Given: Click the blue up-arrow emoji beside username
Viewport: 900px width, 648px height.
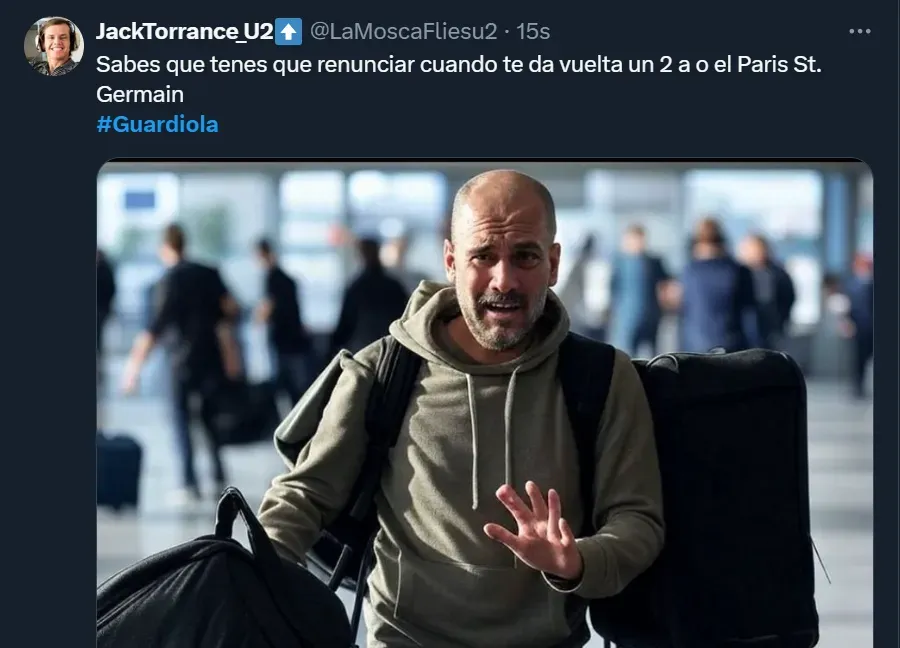Looking at the screenshot, I should point(288,31).
